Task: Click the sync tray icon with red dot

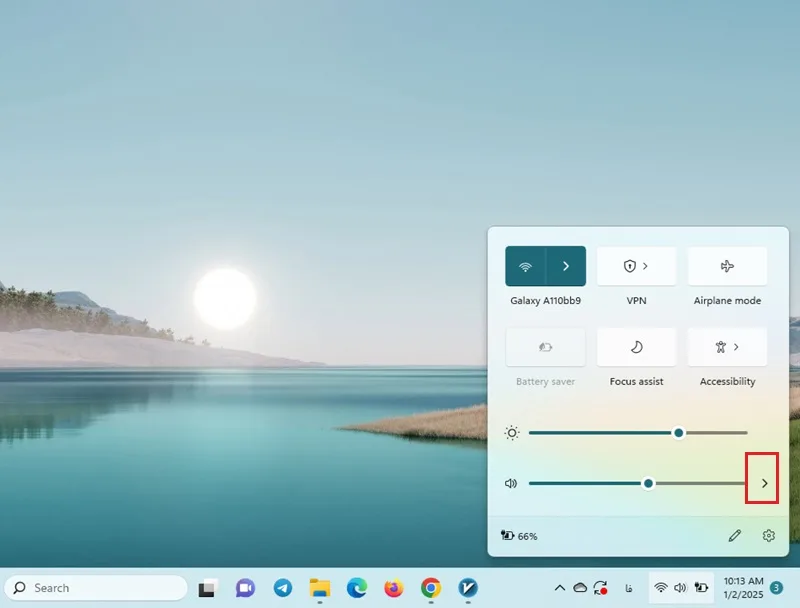Action: [601, 588]
